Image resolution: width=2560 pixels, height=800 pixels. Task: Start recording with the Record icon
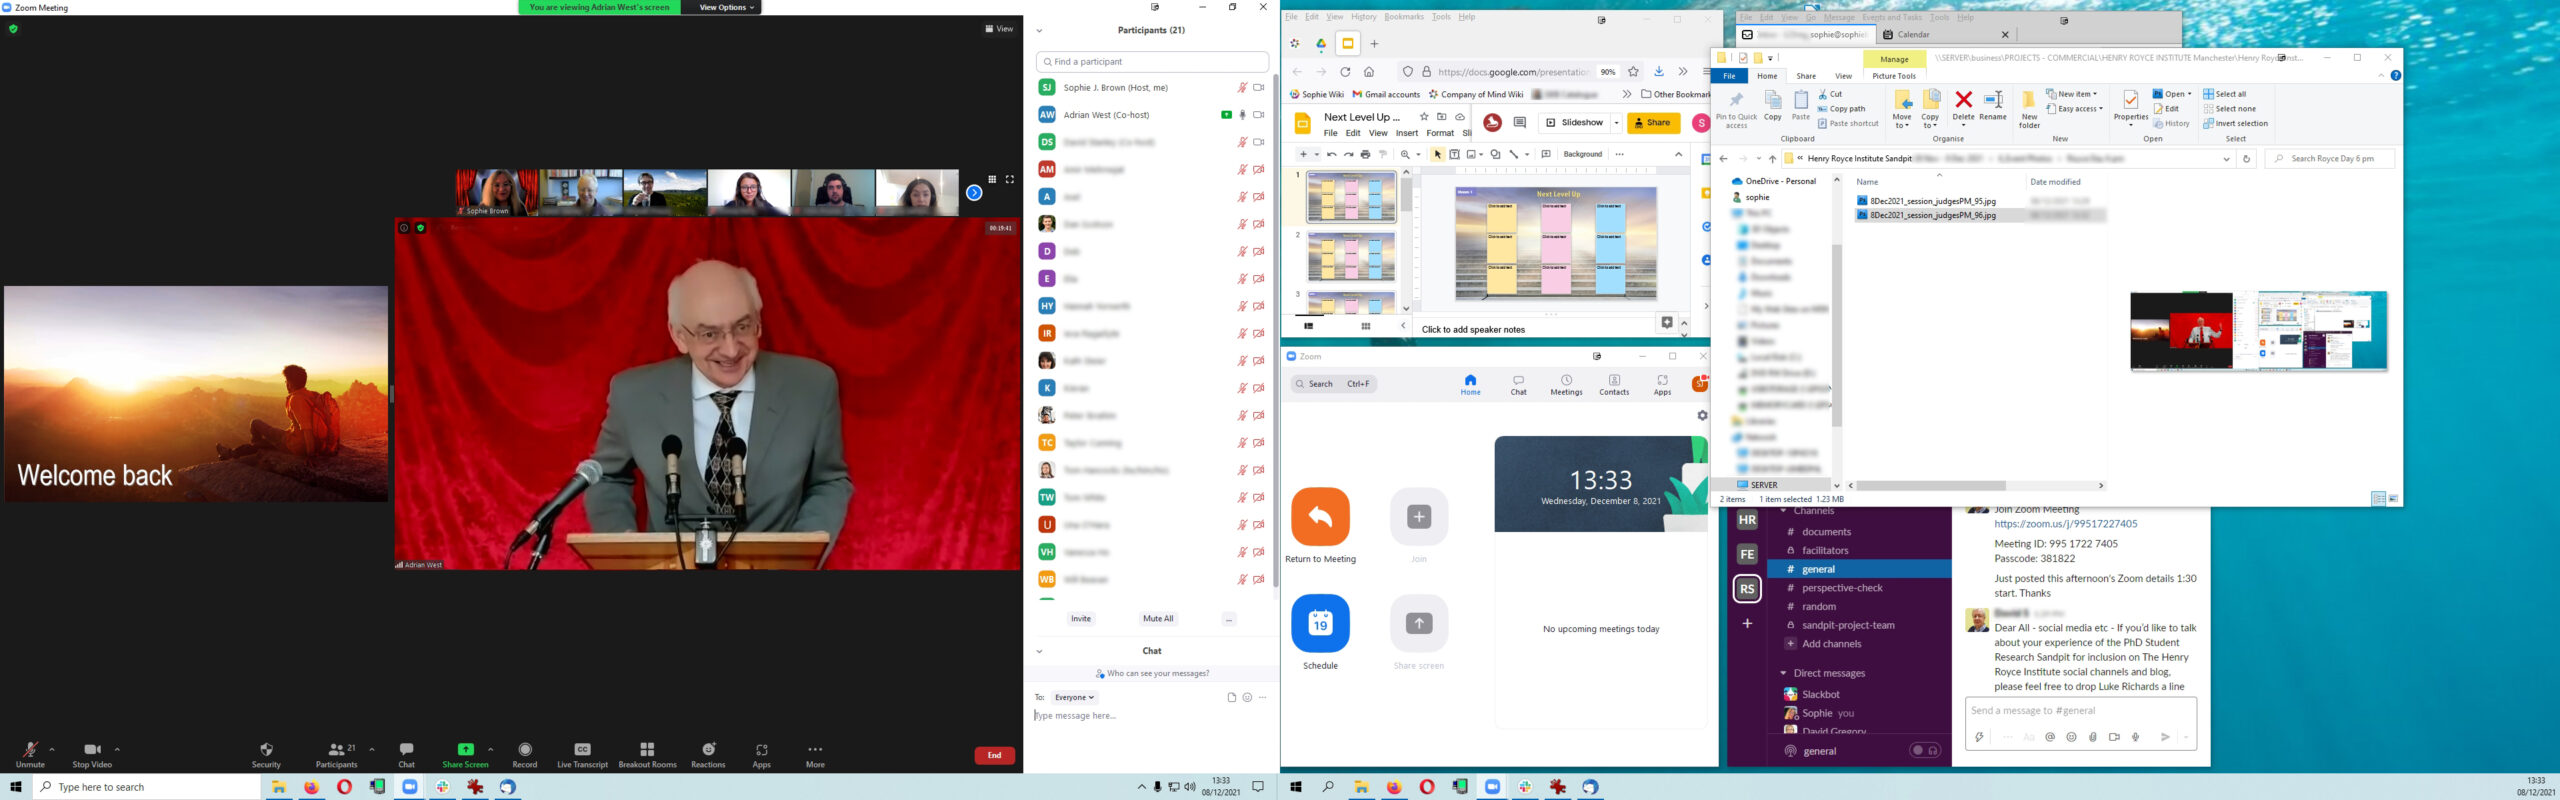(x=525, y=750)
